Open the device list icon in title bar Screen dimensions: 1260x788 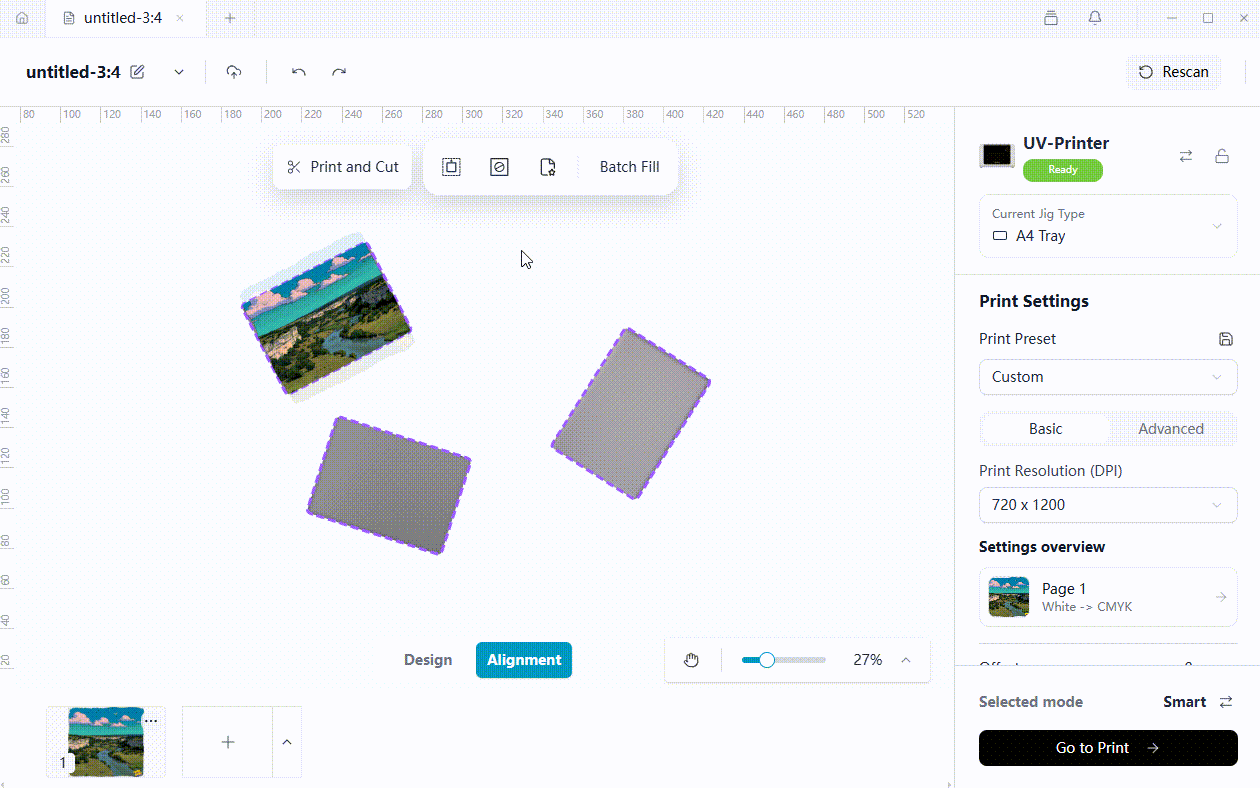click(x=1050, y=18)
